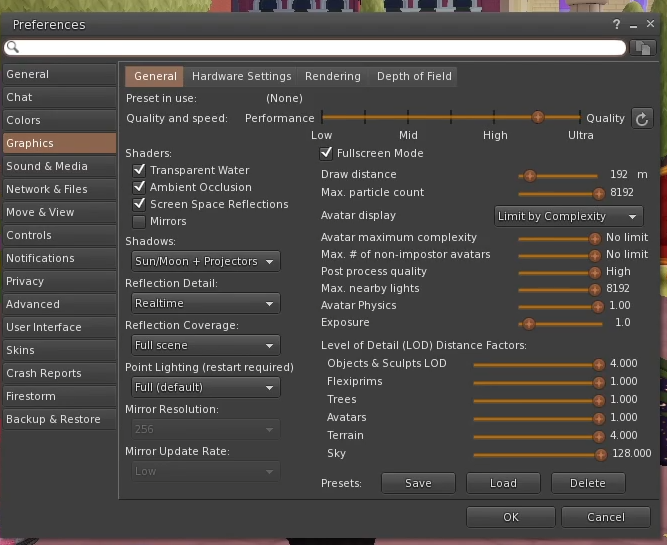Click the search magnifier icon
667x545 pixels.
[13, 47]
